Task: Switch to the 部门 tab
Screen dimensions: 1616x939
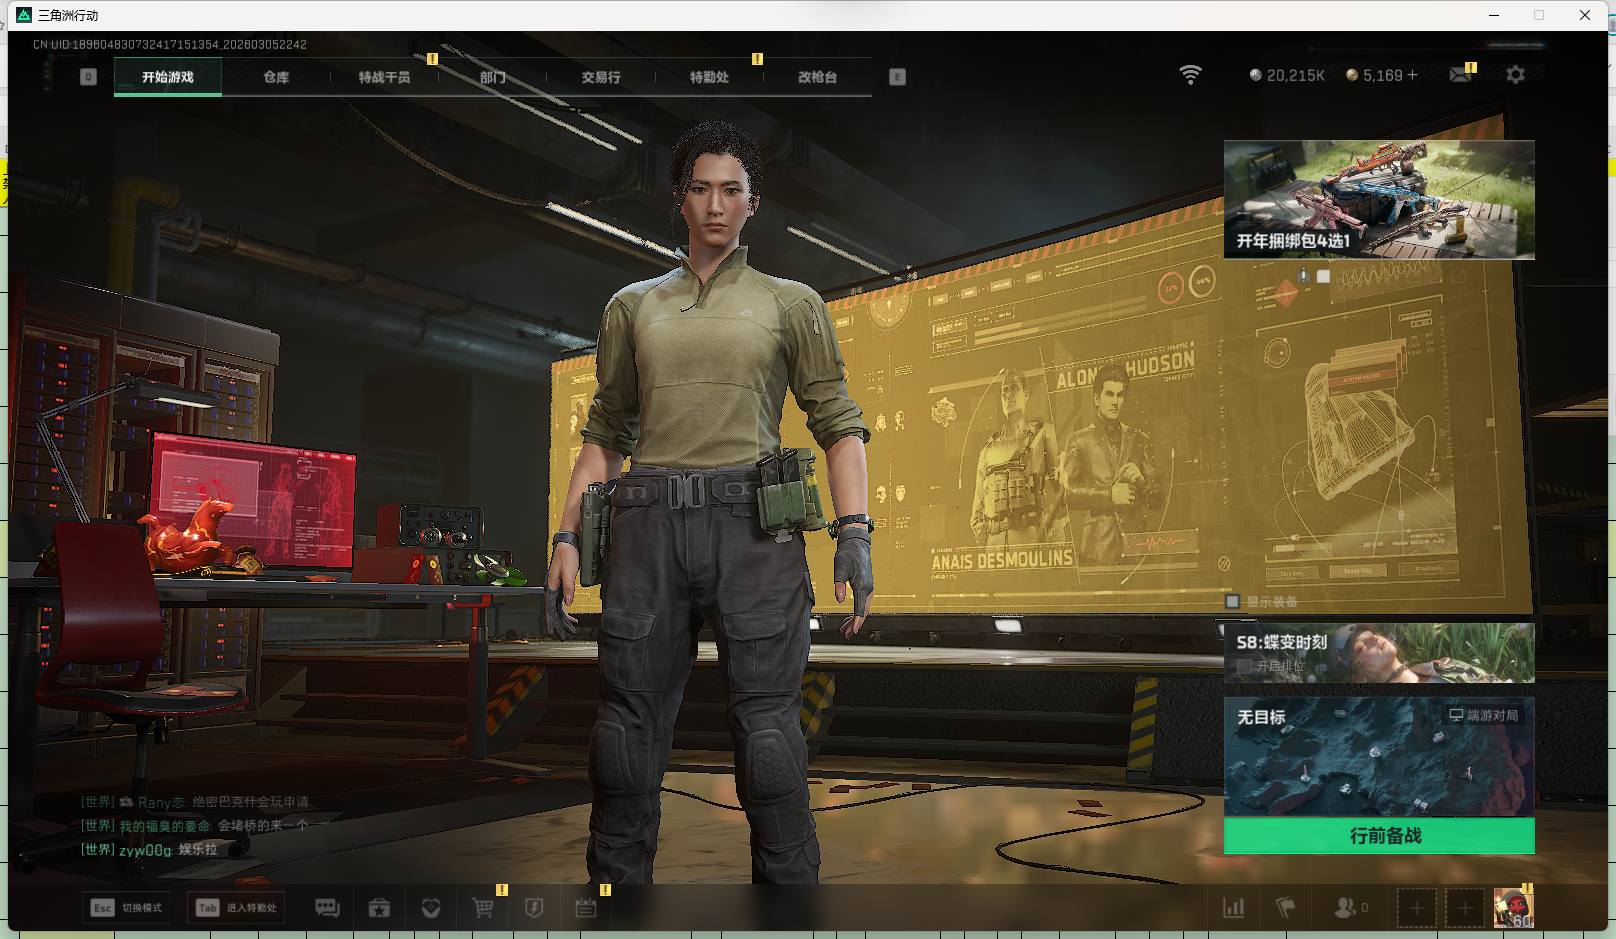Action: pyautogui.click(x=493, y=77)
